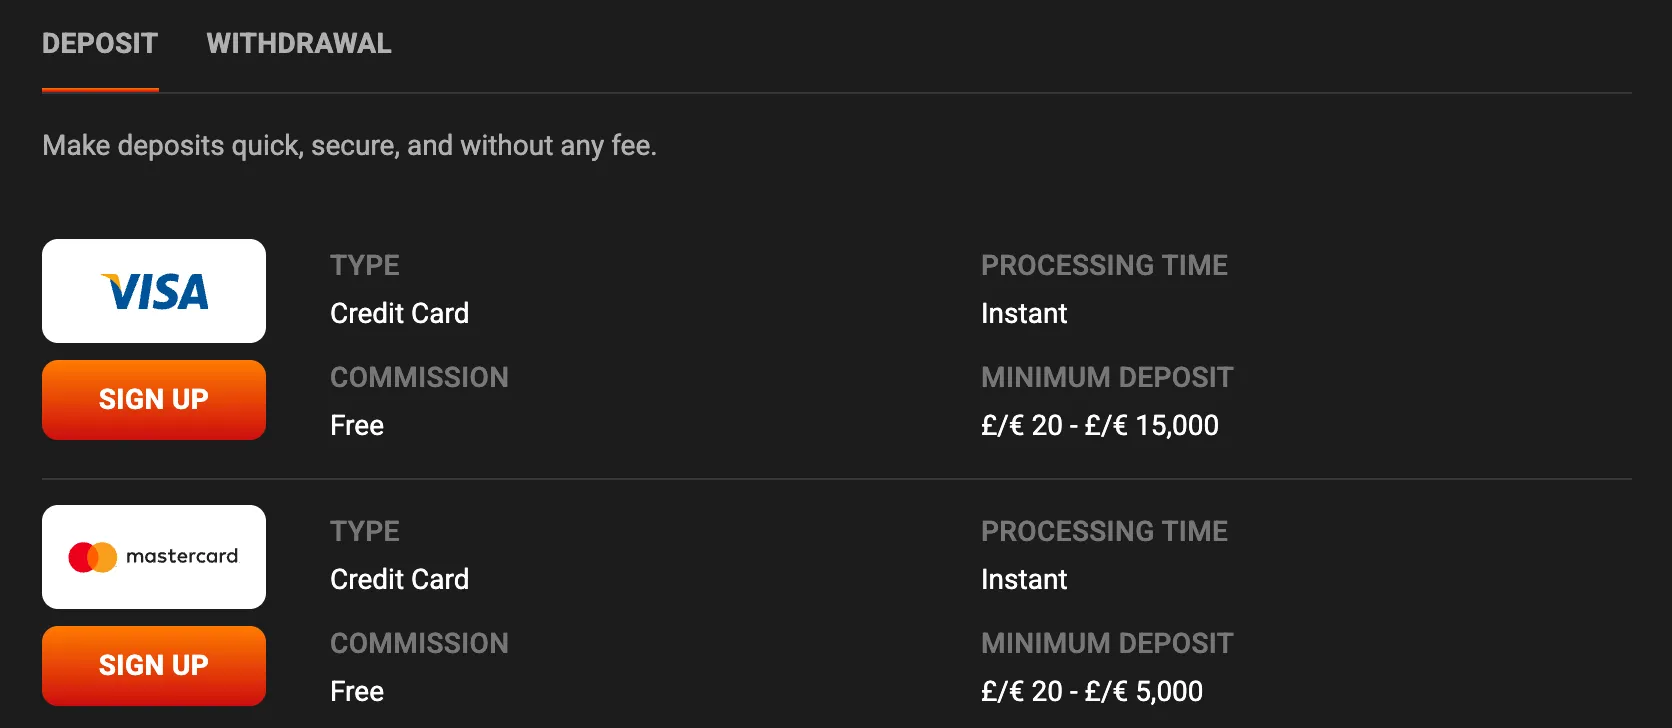Click the MINIMUM DEPOSIT heading for Visa
Image resolution: width=1672 pixels, height=728 pixels.
(x=1107, y=377)
